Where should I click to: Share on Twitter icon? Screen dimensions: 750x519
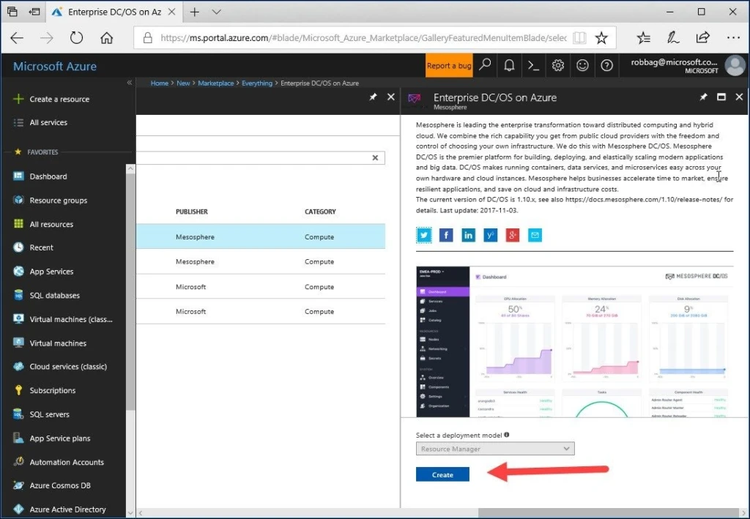coord(424,235)
